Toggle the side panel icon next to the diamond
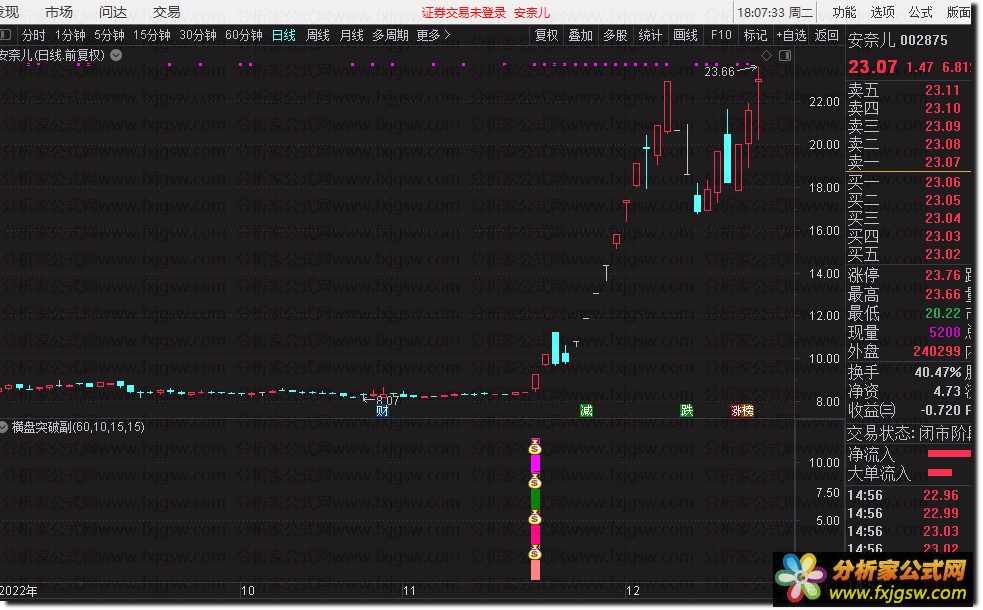 click(785, 56)
